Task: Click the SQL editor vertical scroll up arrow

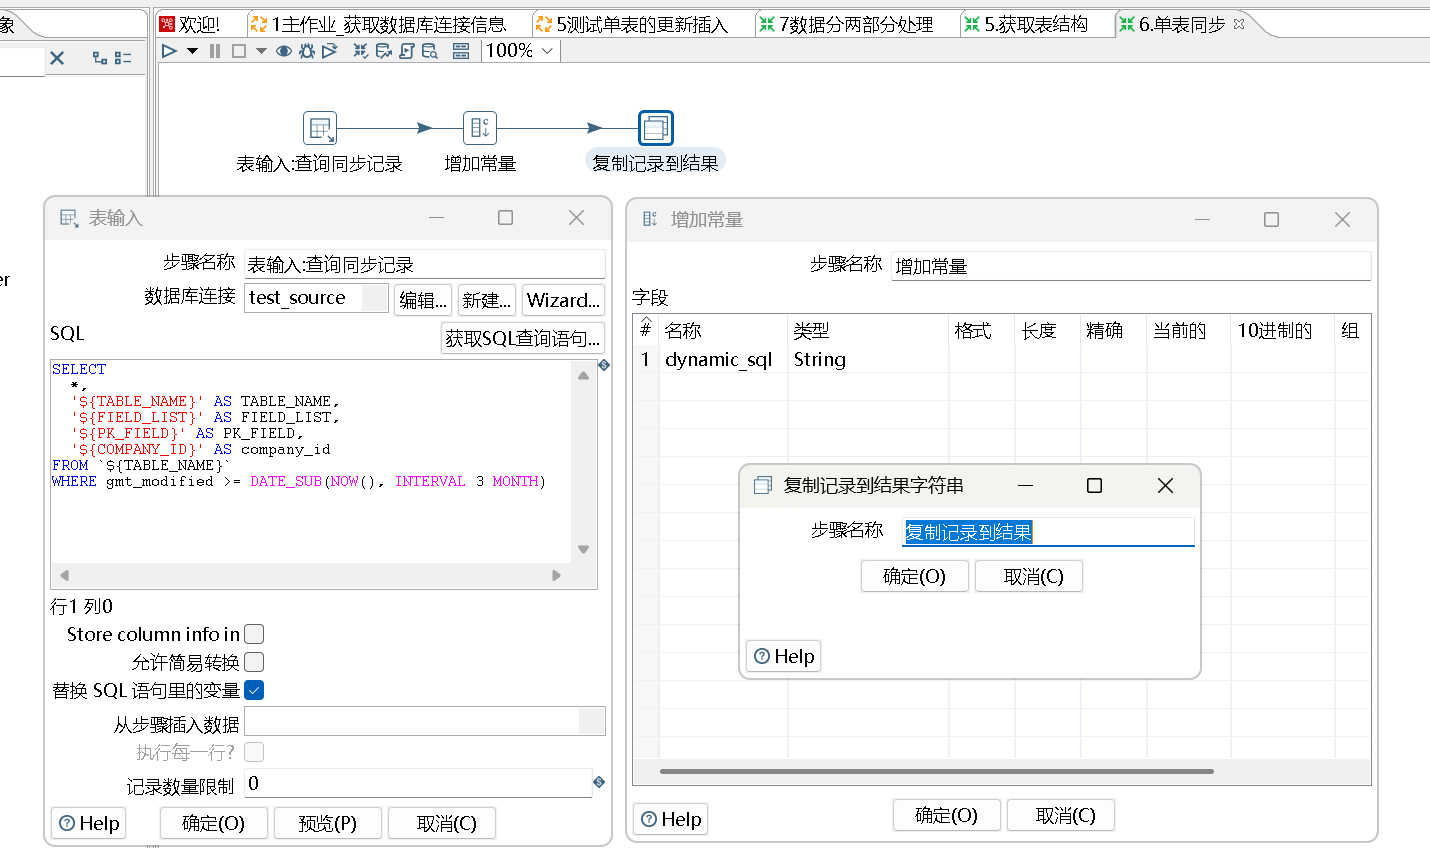Action: click(583, 375)
